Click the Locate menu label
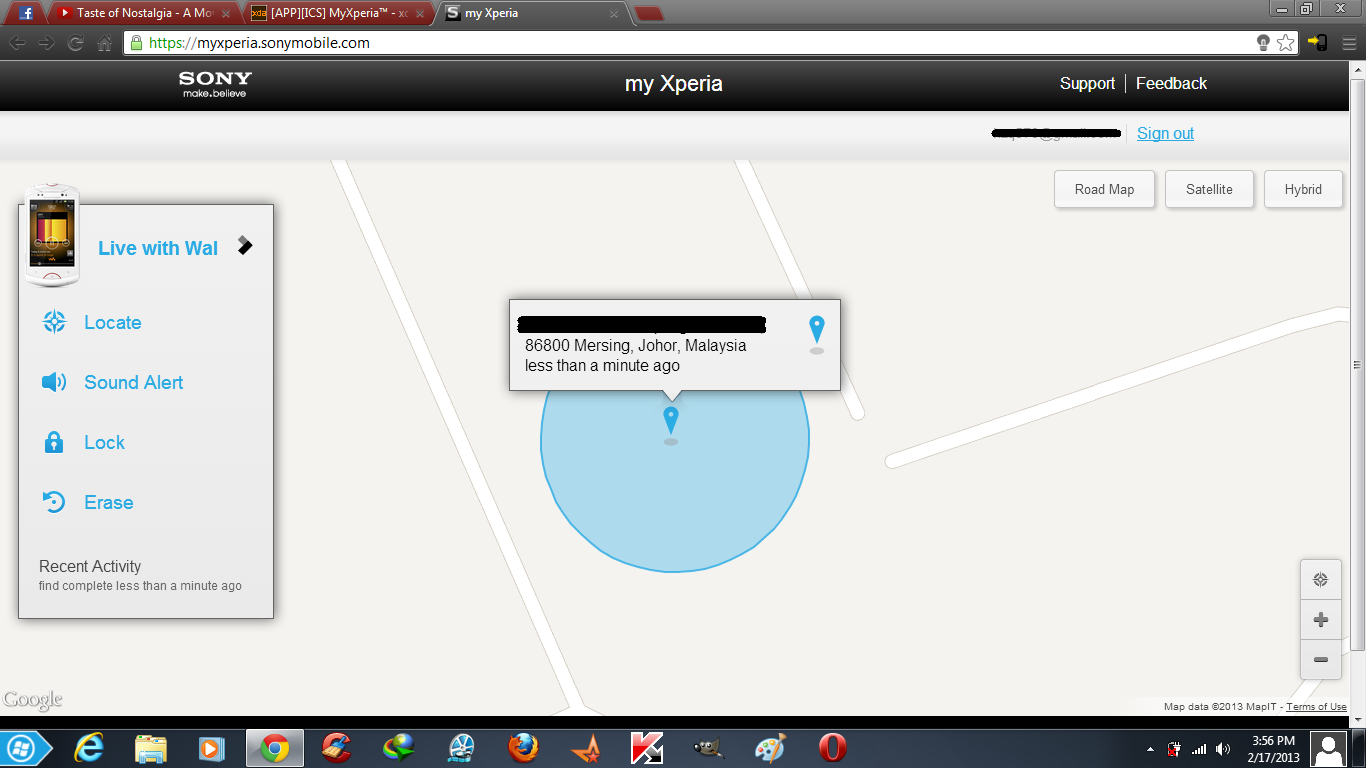Image resolution: width=1366 pixels, height=768 pixels. pos(113,322)
